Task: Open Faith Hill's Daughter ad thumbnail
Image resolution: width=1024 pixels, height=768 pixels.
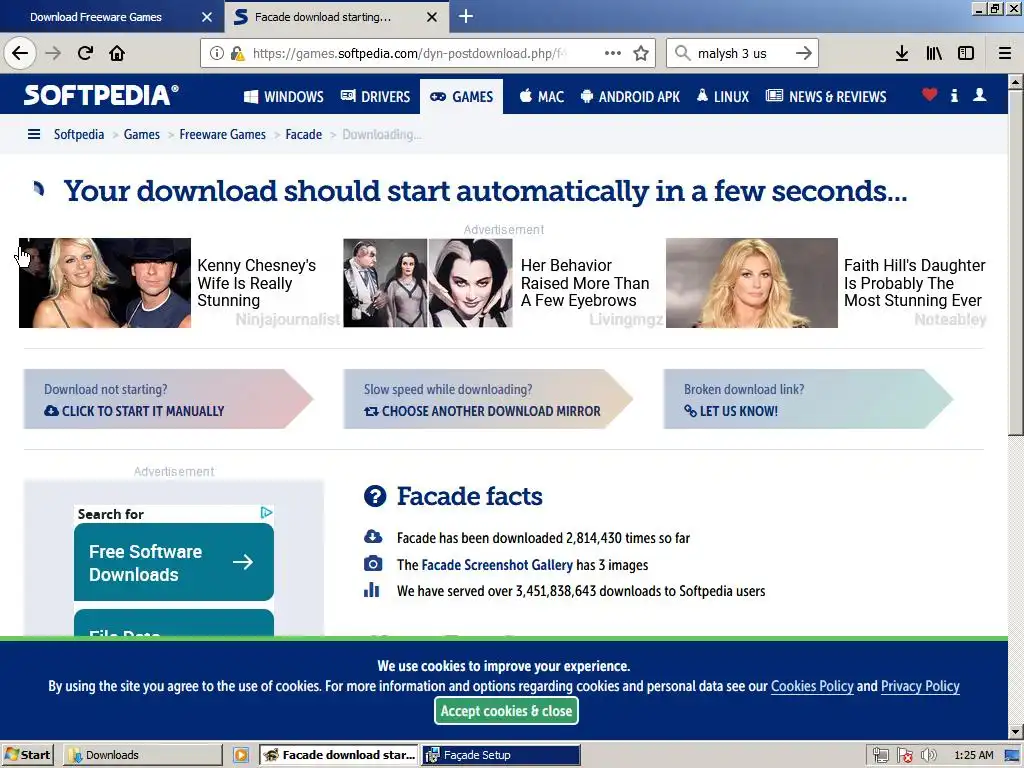Action: 752,283
